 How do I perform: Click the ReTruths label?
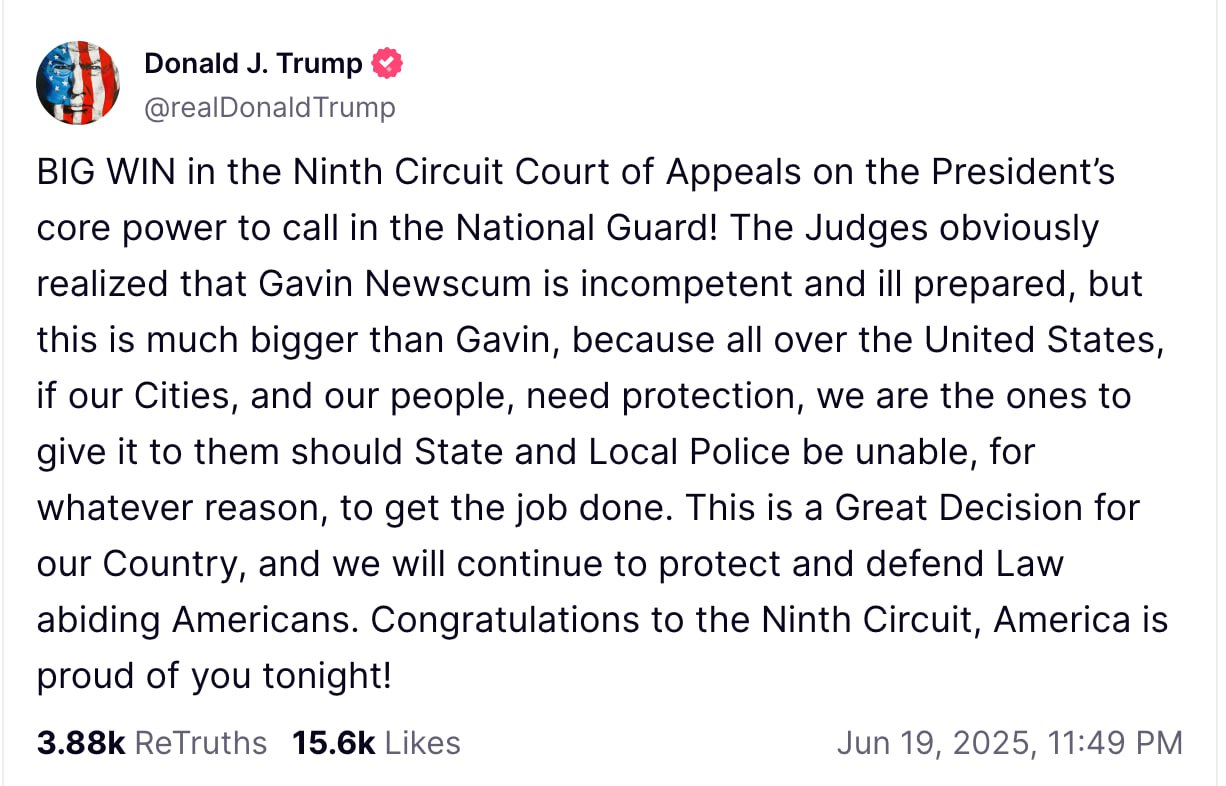(201, 743)
